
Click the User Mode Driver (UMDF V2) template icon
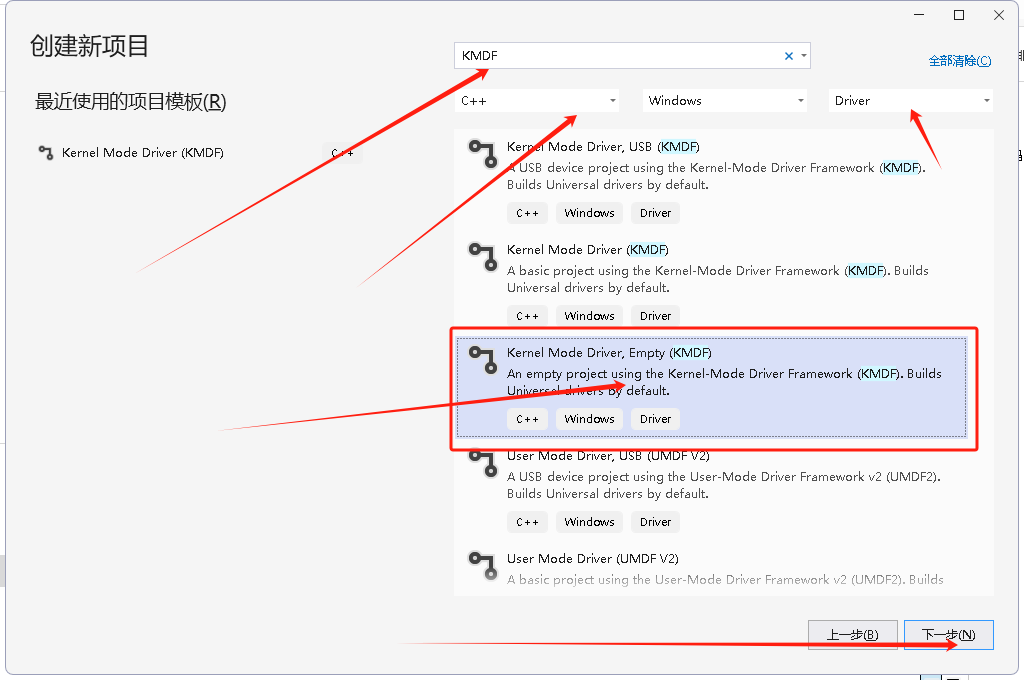tap(483, 566)
